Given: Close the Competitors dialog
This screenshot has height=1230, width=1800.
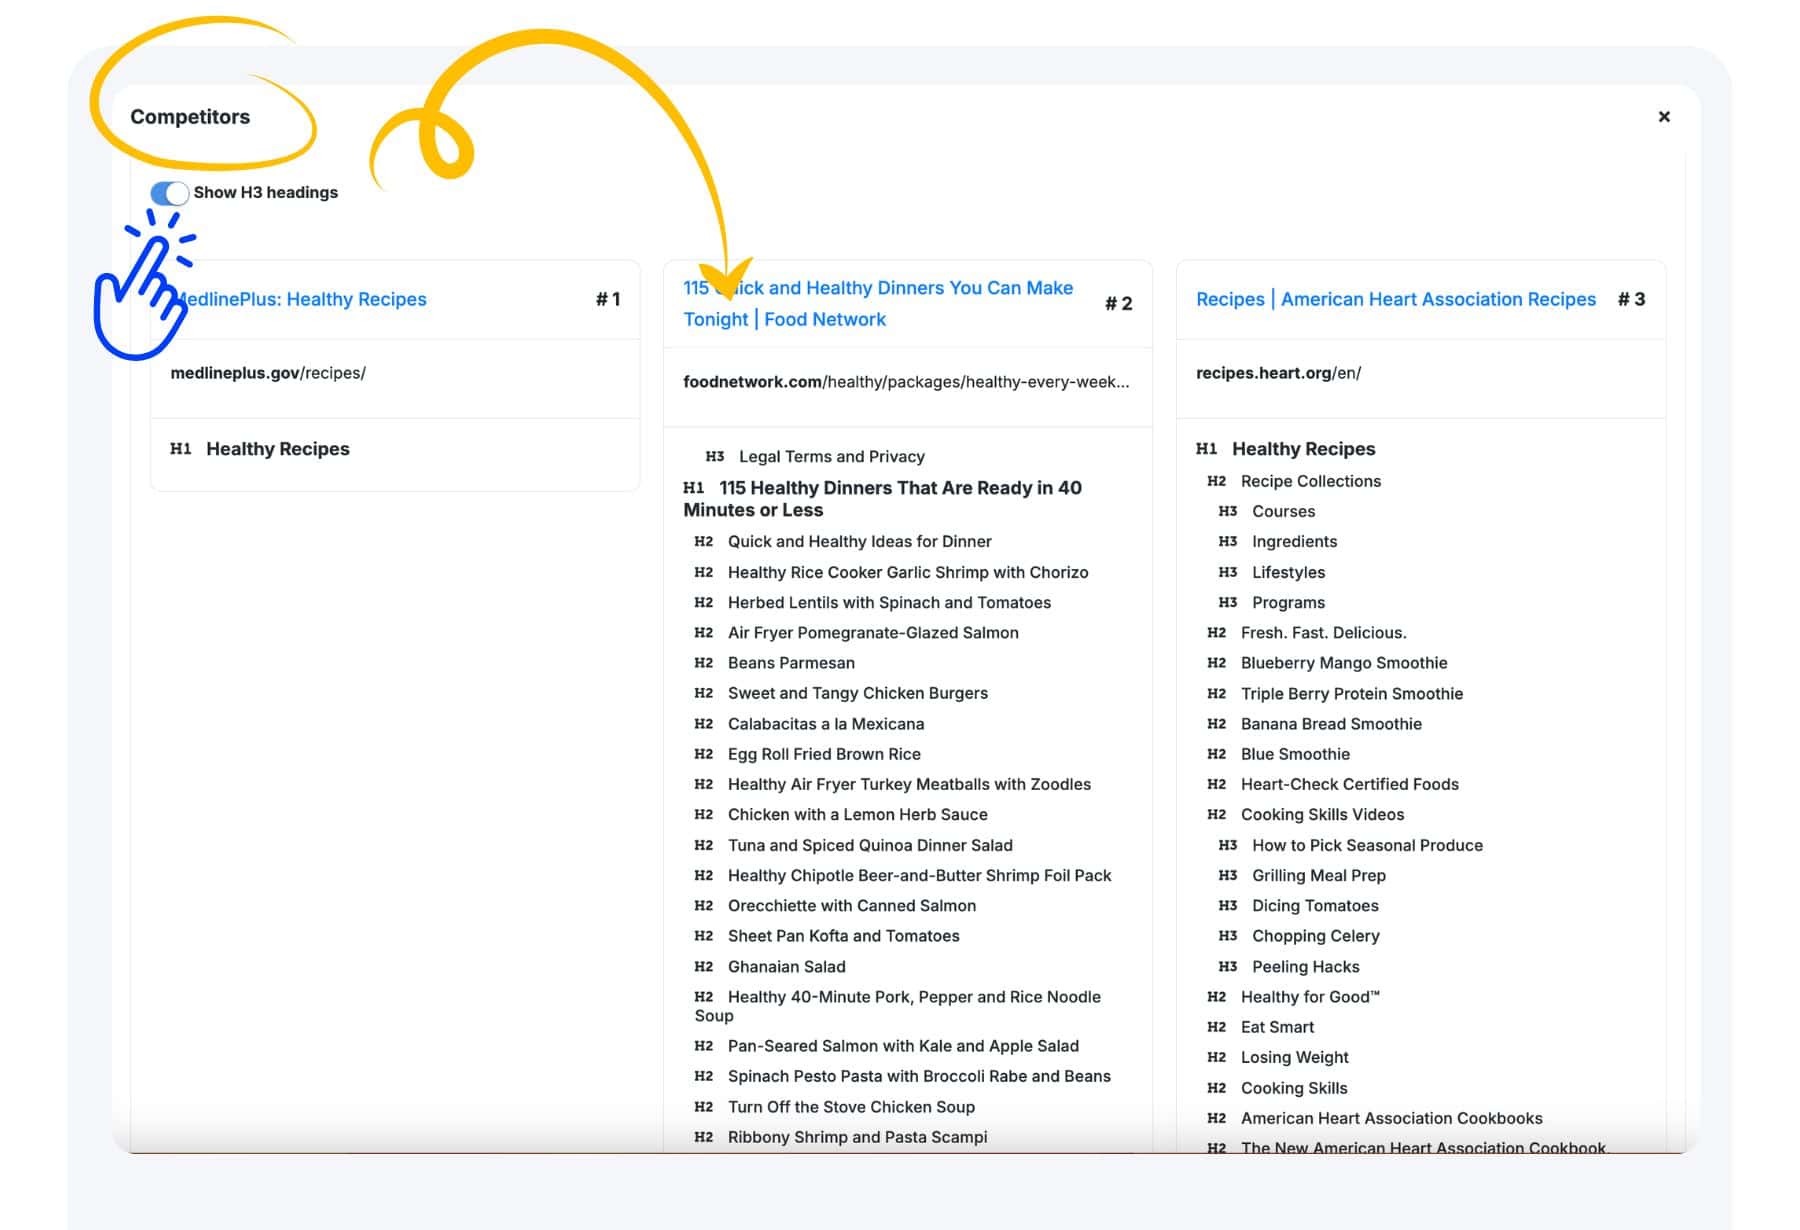Looking at the screenshot, I should [1664, 117].
